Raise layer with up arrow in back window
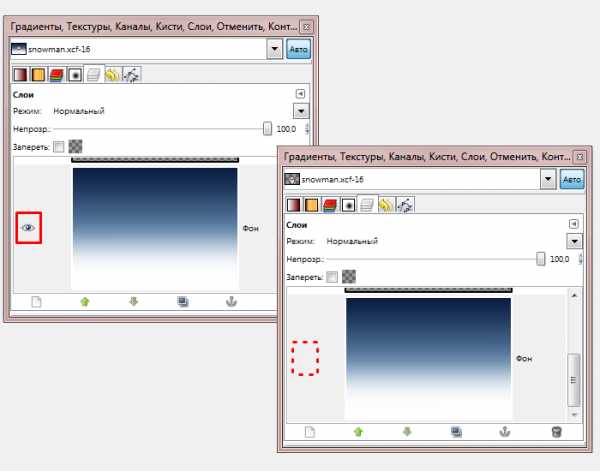Image resolution: width=600 pixels, height=471 pixels. click(85, 302)
